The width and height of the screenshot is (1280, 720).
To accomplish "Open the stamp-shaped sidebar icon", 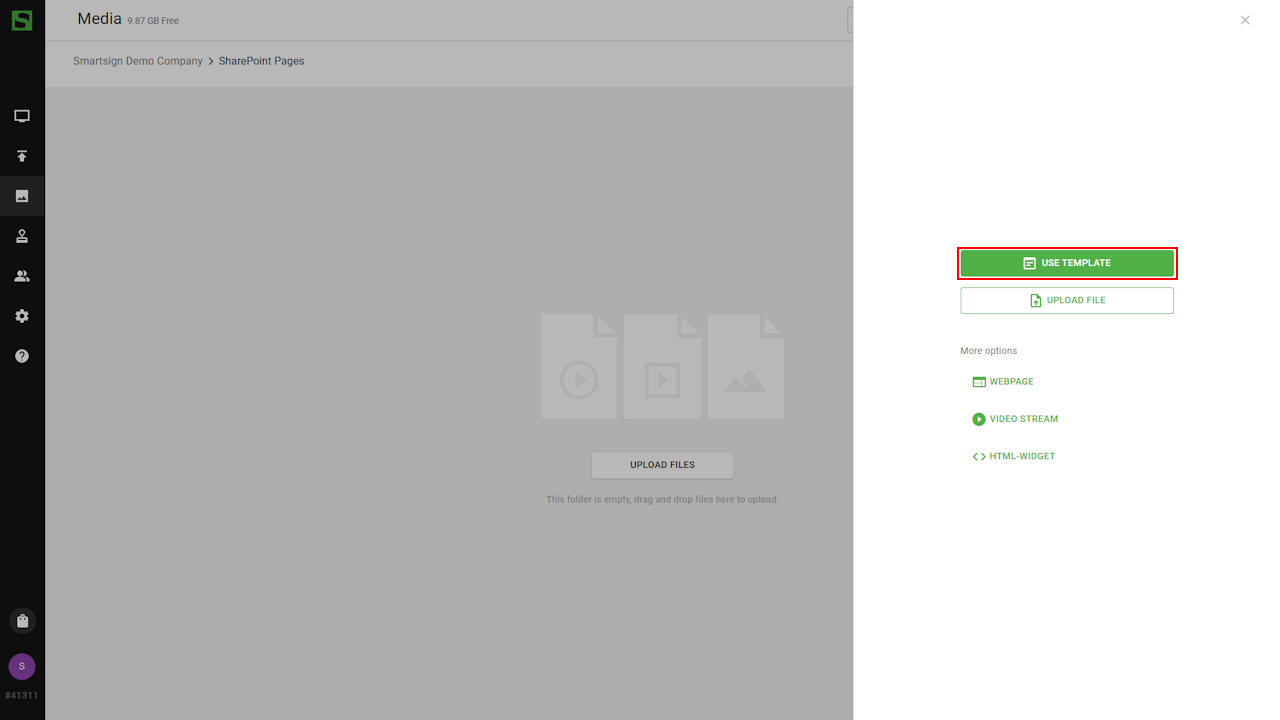I will tap(22, 236).
